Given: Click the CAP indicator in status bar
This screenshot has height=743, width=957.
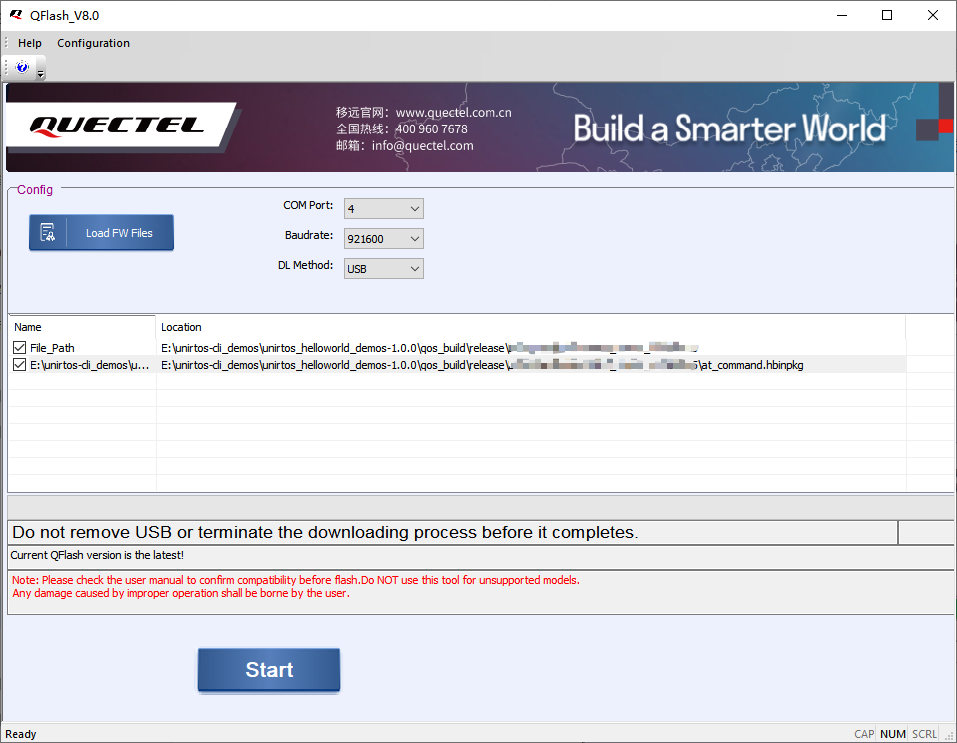Looking at the screenshot, I should [x=864, y=734].
